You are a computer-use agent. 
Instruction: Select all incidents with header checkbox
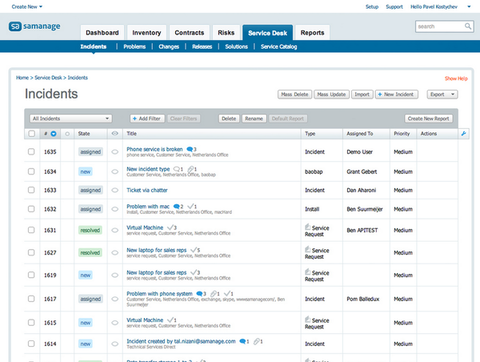(x=32, y=134)
